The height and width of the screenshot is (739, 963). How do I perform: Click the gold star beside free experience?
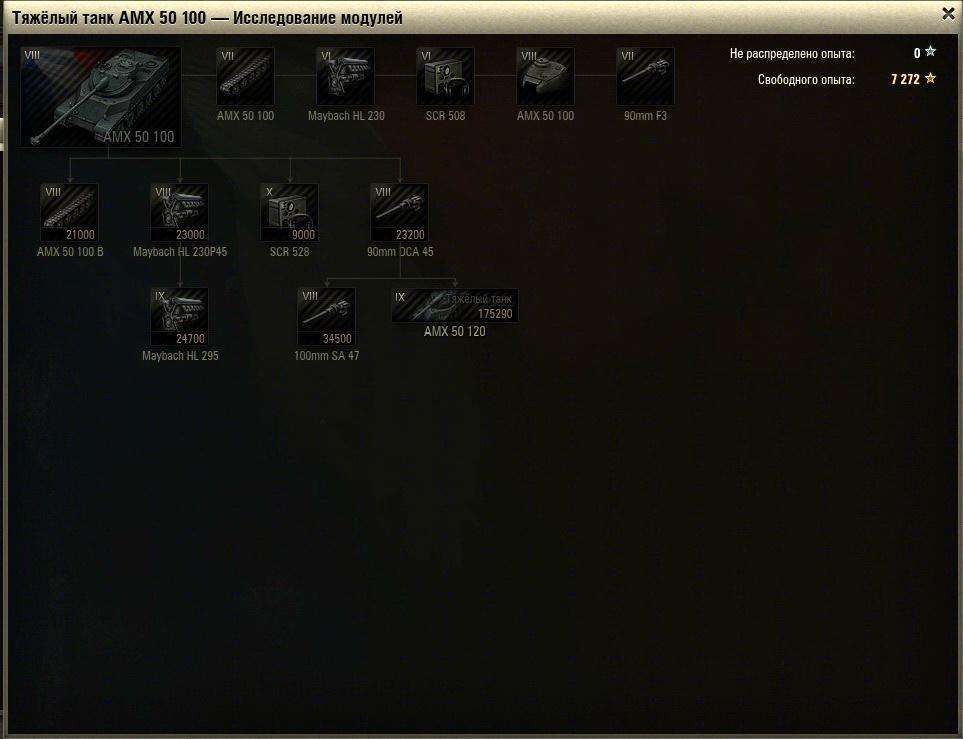930,78
